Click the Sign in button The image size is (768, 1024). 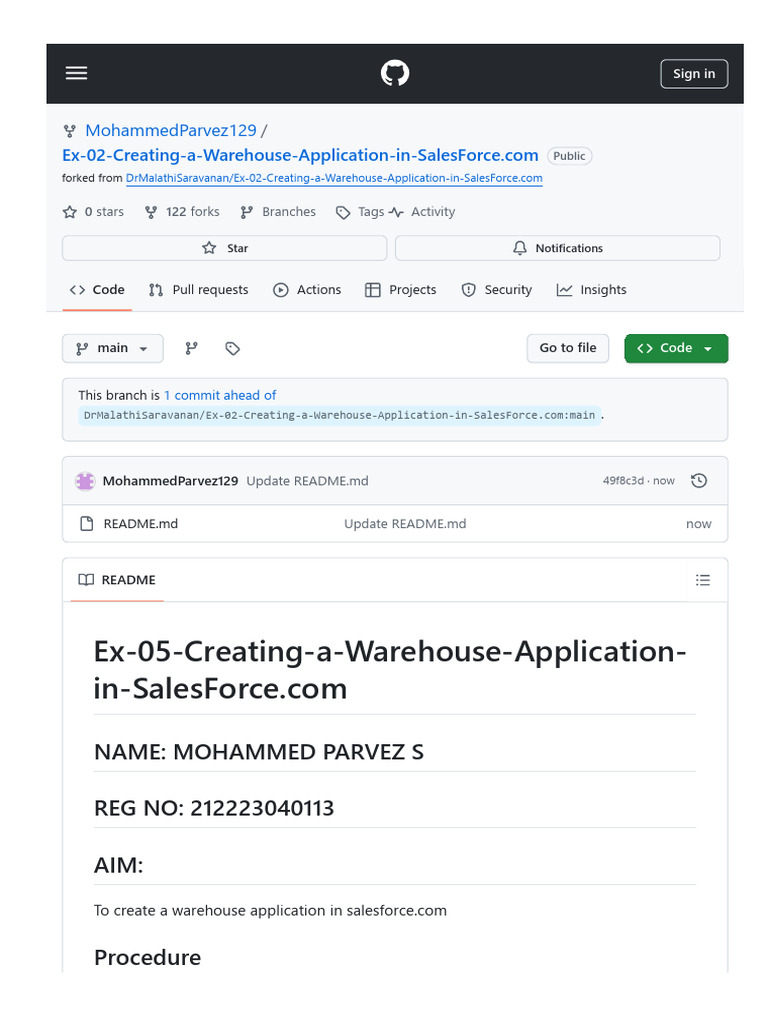pyautogui.click(x=694, y=74)
